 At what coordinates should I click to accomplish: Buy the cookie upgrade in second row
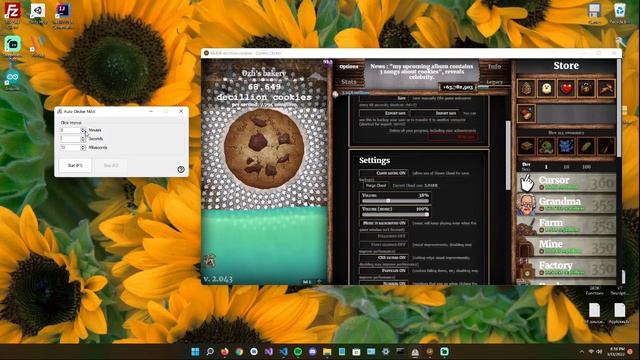(x=527, y=113)
